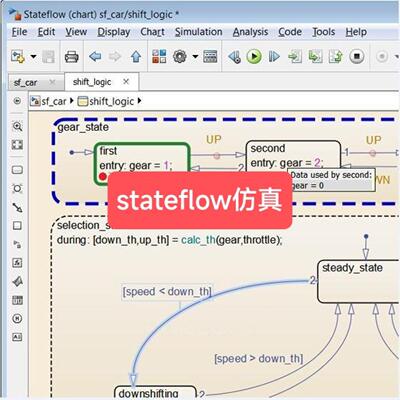Expand the gear icon dropdown arrow
400x400 pixels.
point(195,56)
